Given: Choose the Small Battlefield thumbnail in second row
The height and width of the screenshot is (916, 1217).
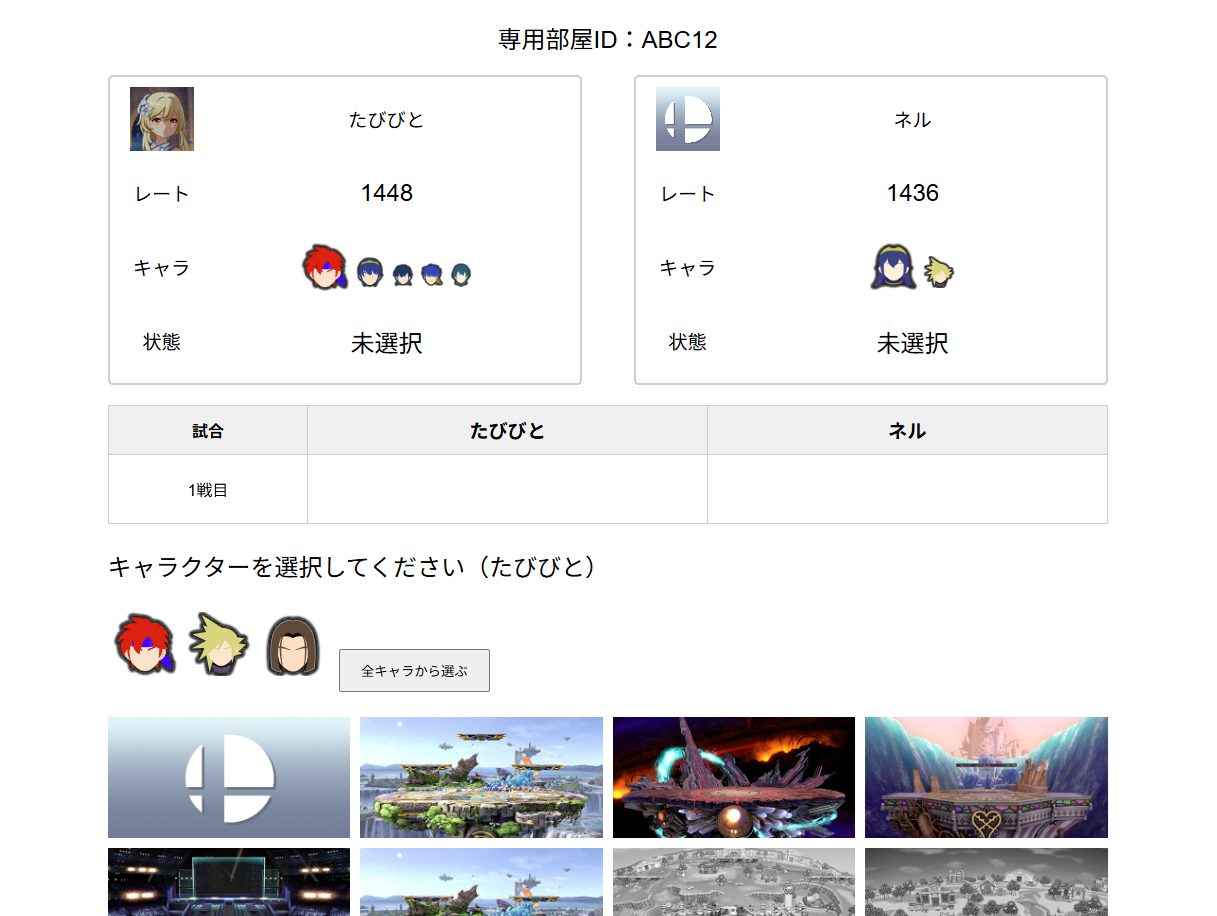Looking at the screenshot, I should pyautogui.click(x=481, y=882).
